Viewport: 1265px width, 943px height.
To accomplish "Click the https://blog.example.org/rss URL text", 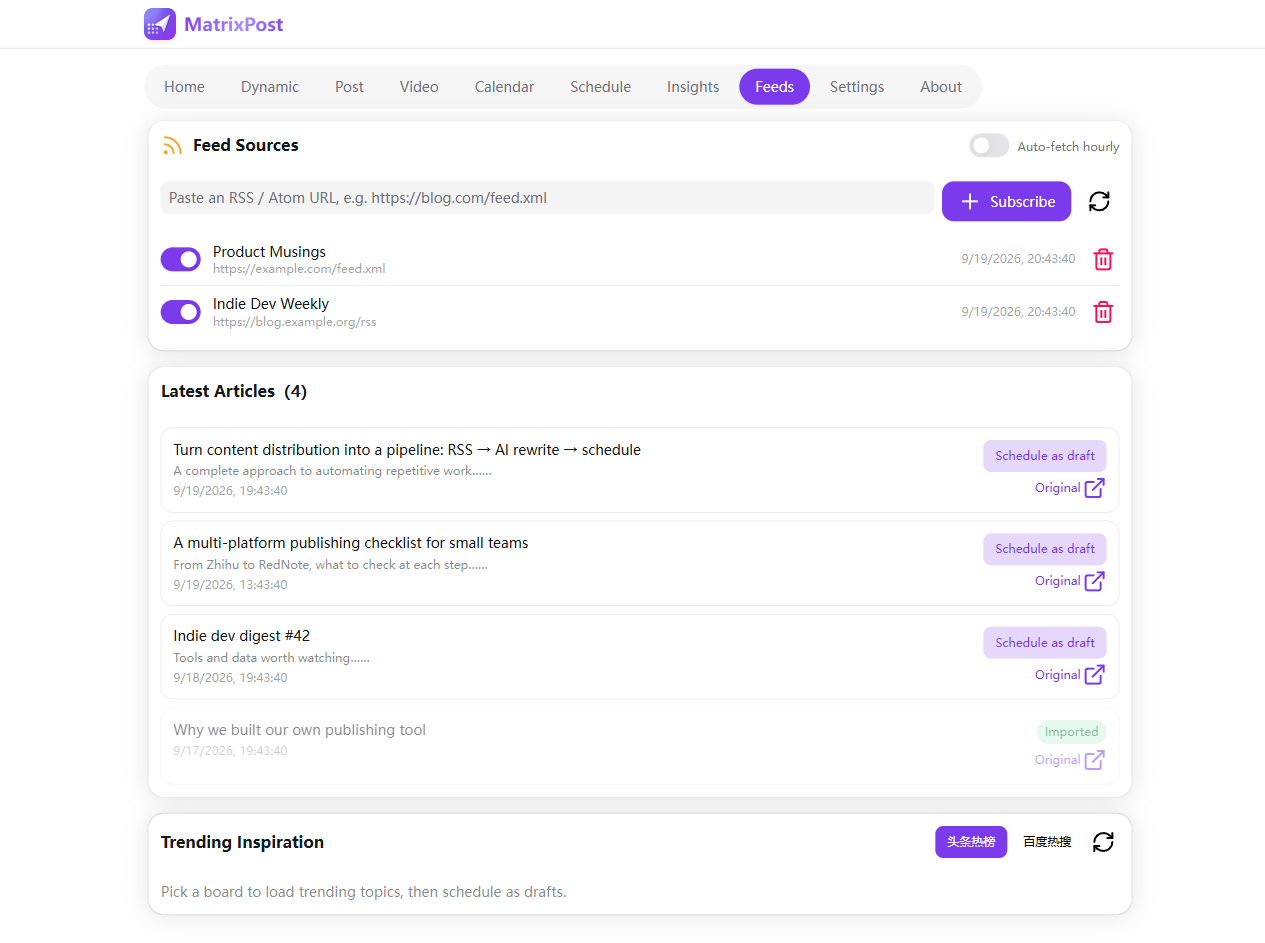I will 295,322.
